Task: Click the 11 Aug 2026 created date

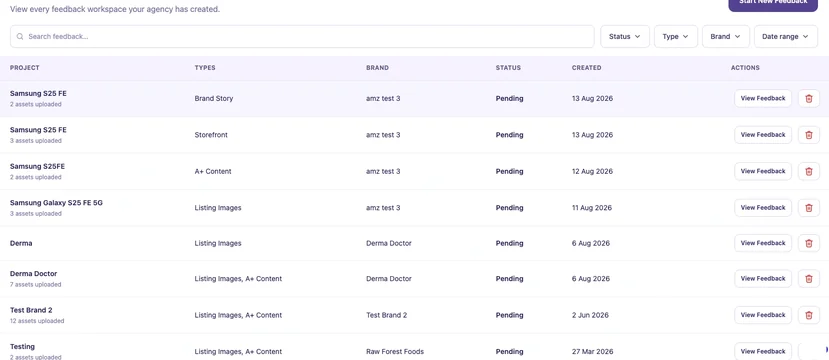Action: (x=592, y=208)
